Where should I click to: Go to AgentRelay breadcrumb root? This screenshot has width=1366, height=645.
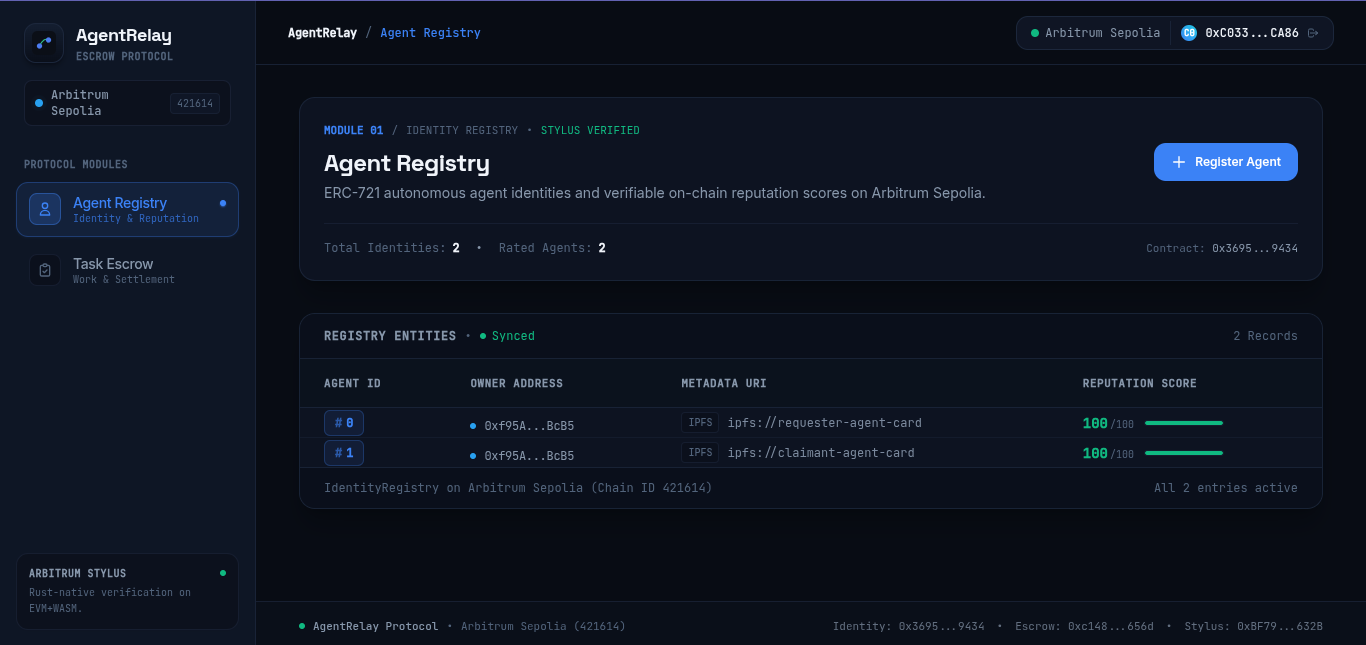pyautogui.click(x=322, y=33)
